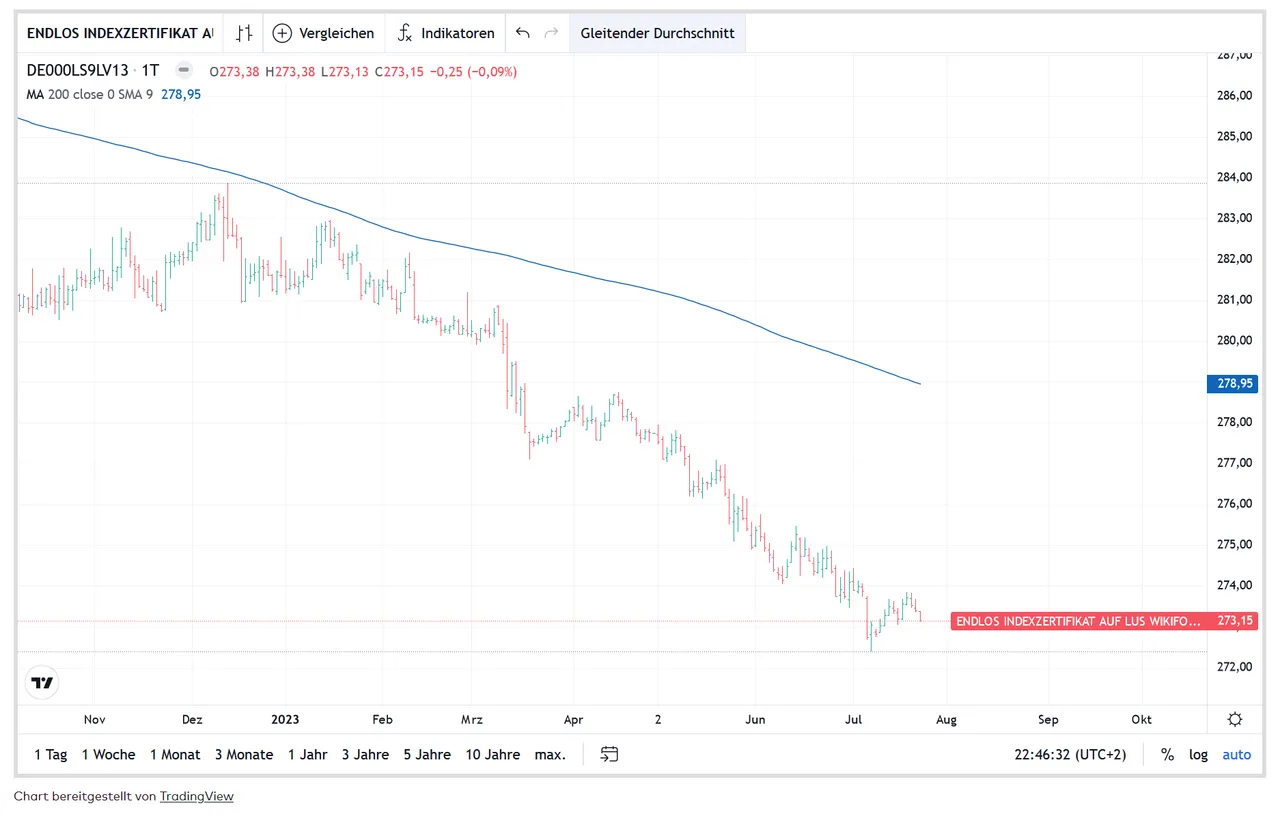Viewport: 1280px width, 816px height.
Task: Open the chart style bars icon
Action: (x=243, y=33)
